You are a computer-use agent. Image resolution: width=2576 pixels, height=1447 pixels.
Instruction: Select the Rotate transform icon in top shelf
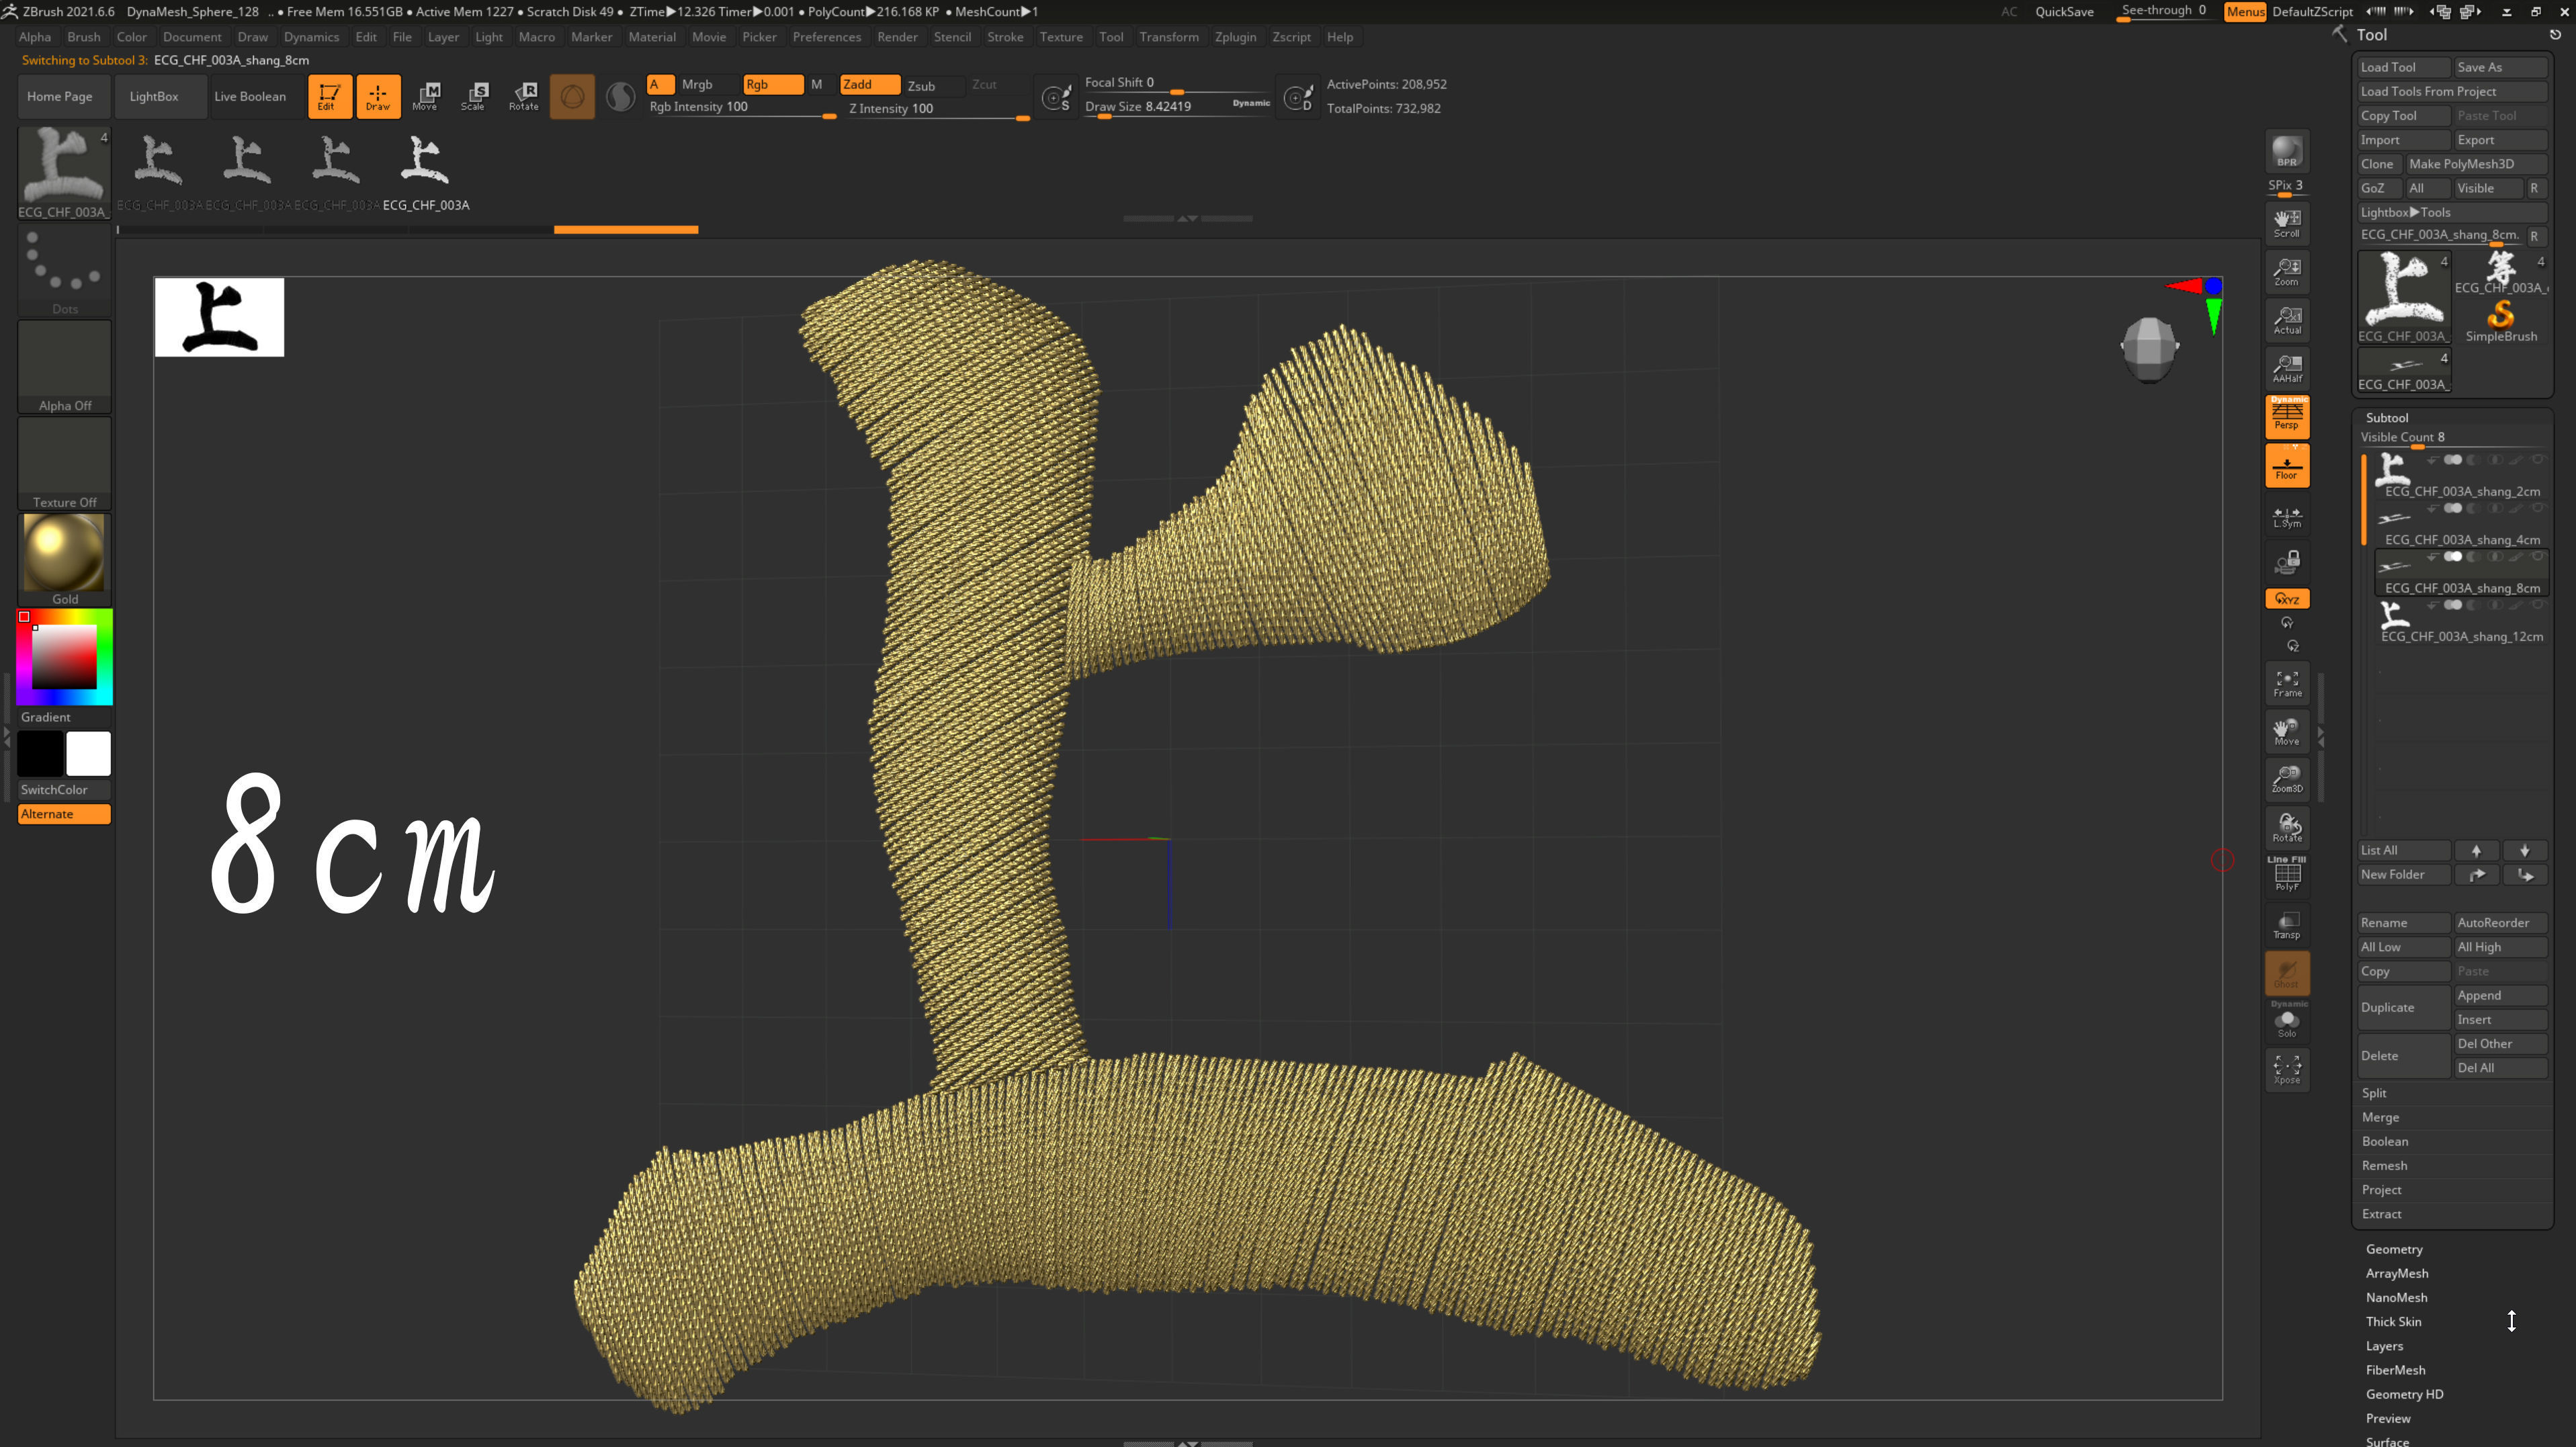click(x=523, y=96)
